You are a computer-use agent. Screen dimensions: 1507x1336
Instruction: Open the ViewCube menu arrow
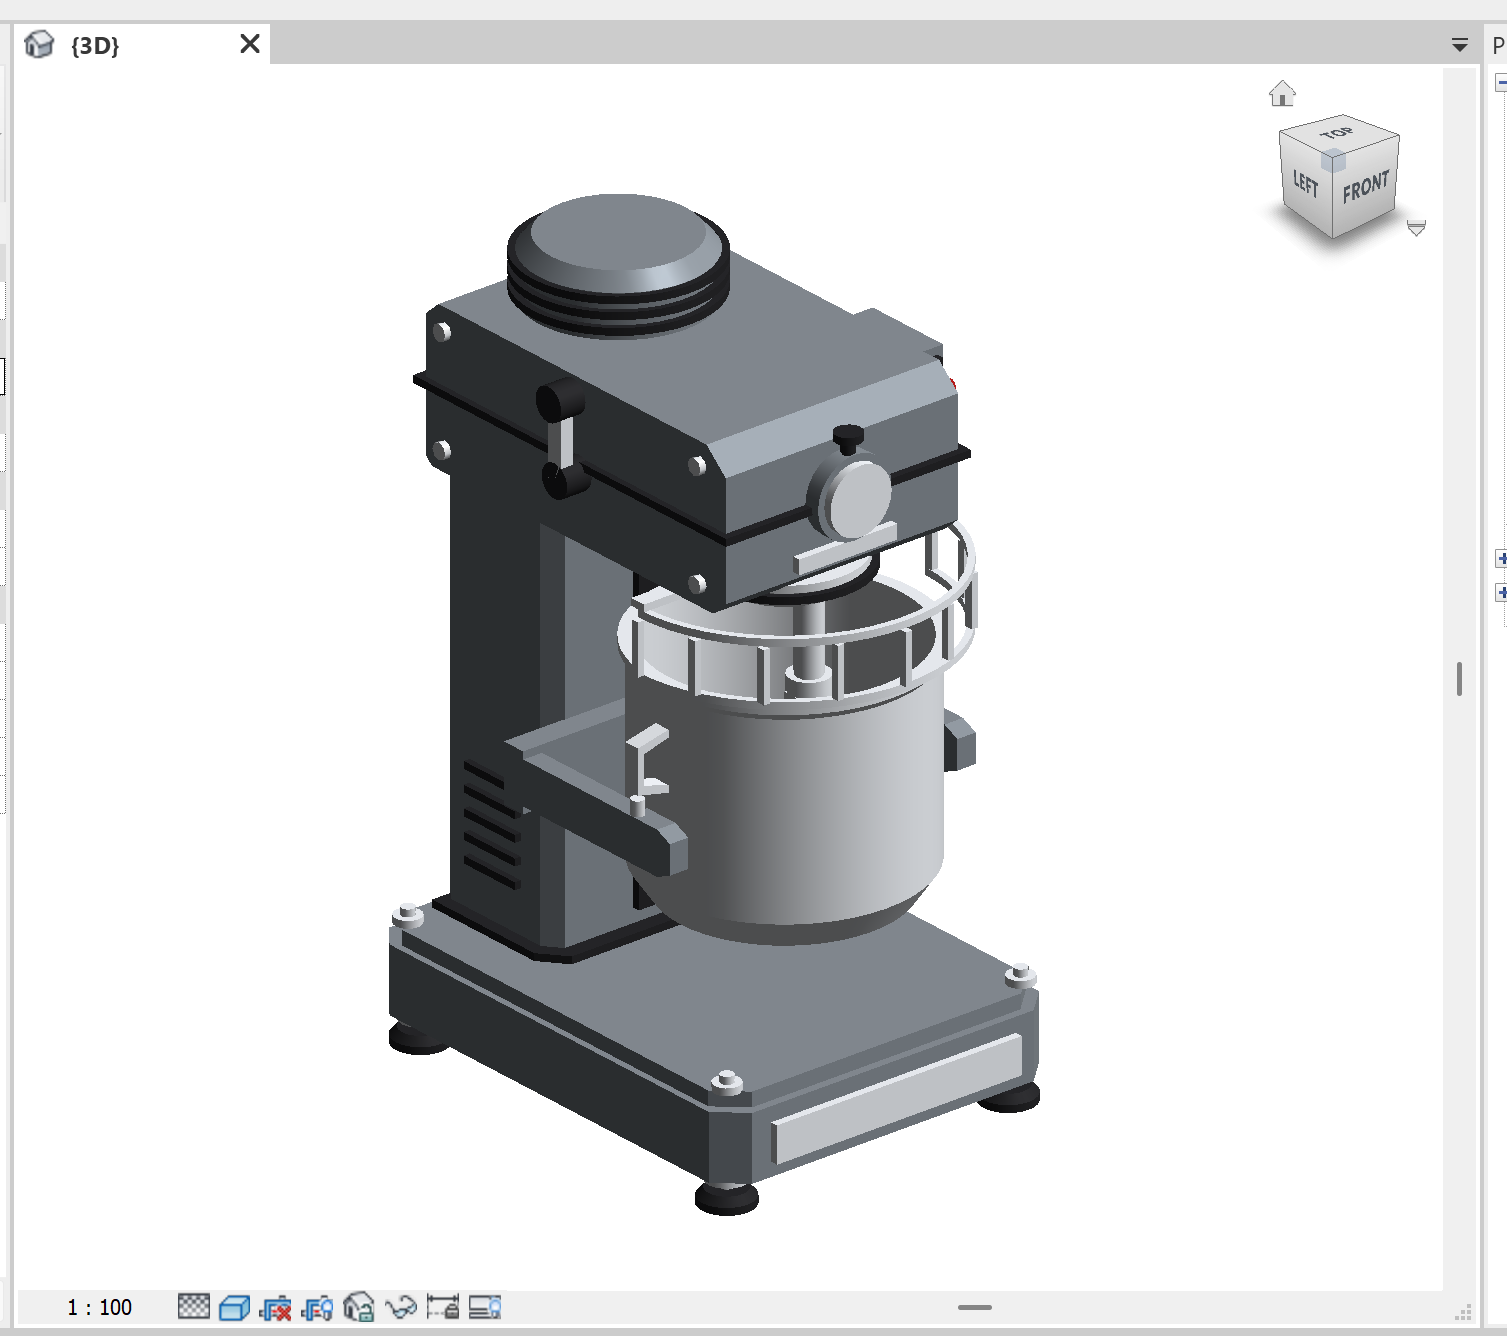tap(1416, 228)
